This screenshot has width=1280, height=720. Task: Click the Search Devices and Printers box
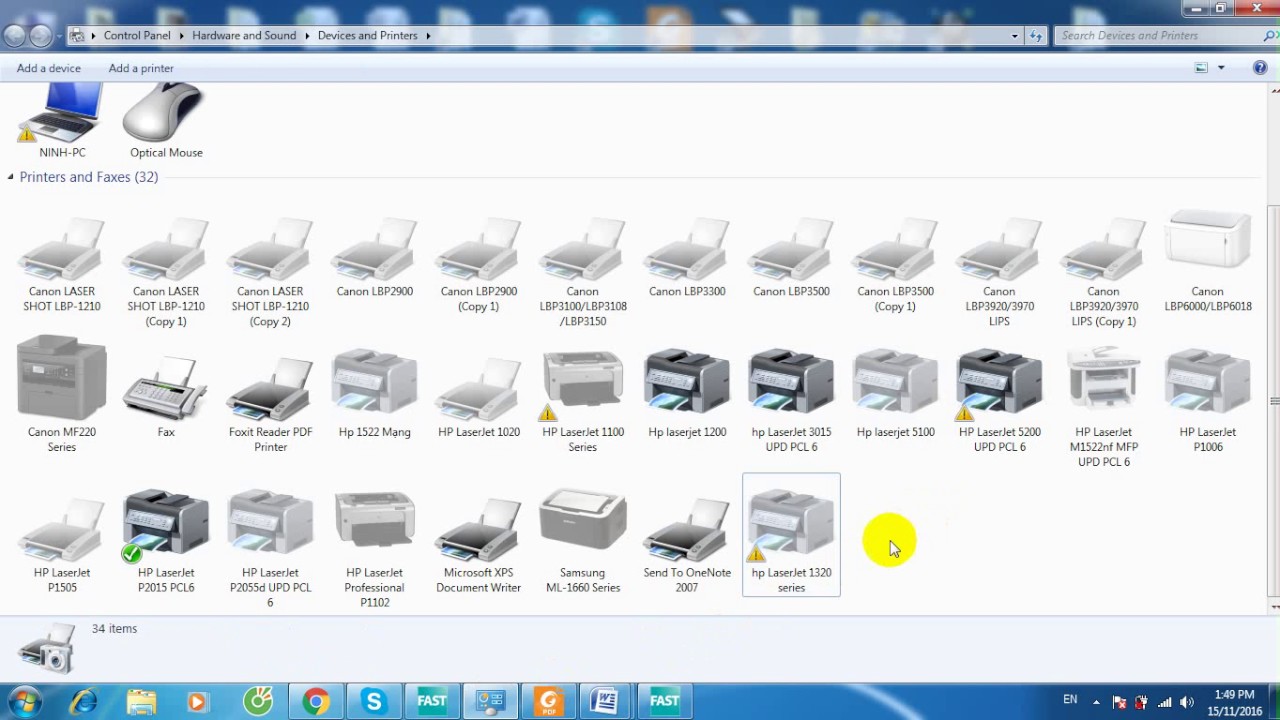pos(1150,35)
